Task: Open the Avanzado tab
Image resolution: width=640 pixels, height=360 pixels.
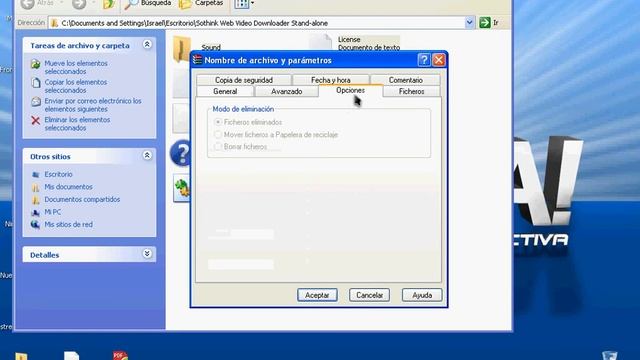Action: pyautogui.click(x=287, y=91)
